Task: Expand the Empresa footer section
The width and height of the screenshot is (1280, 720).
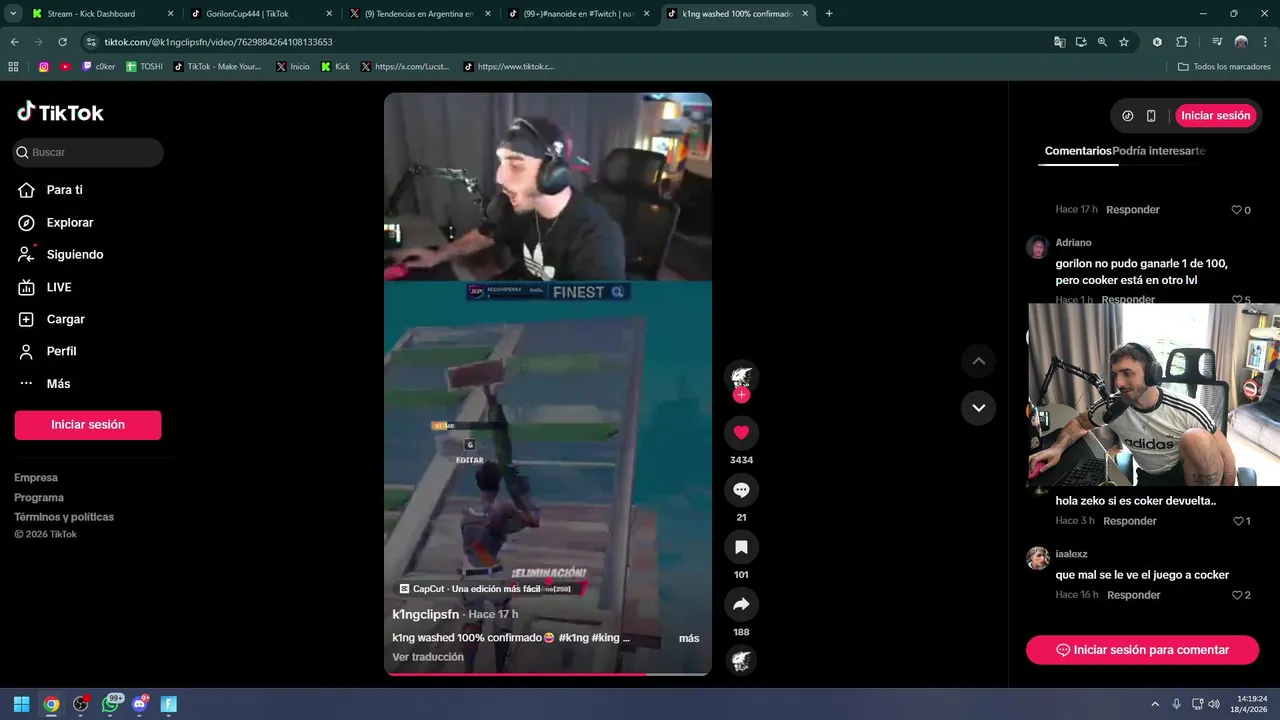Action: (36, 478)
